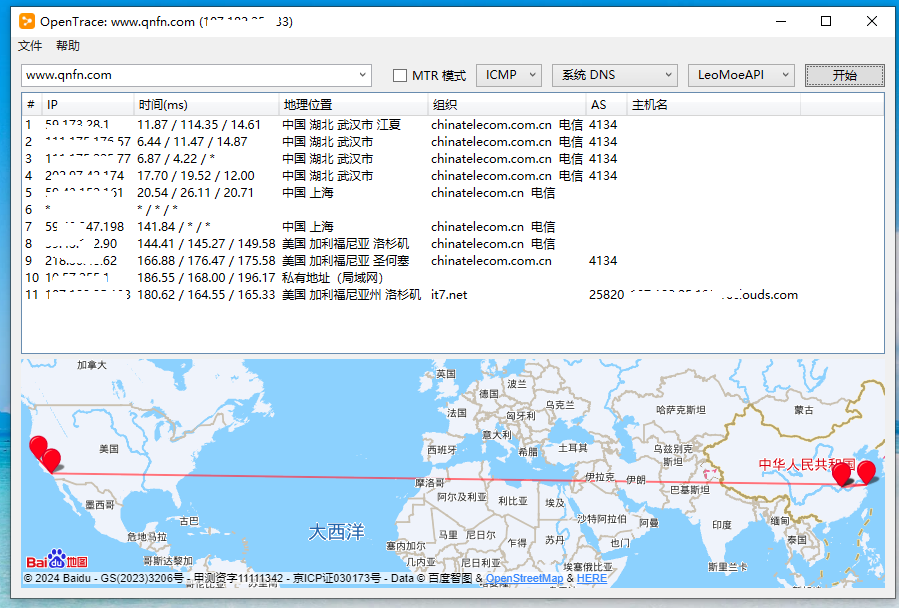Expand the target host address dropdown arrow
This screenshot has height=608, width=899.
pos(362,75)
